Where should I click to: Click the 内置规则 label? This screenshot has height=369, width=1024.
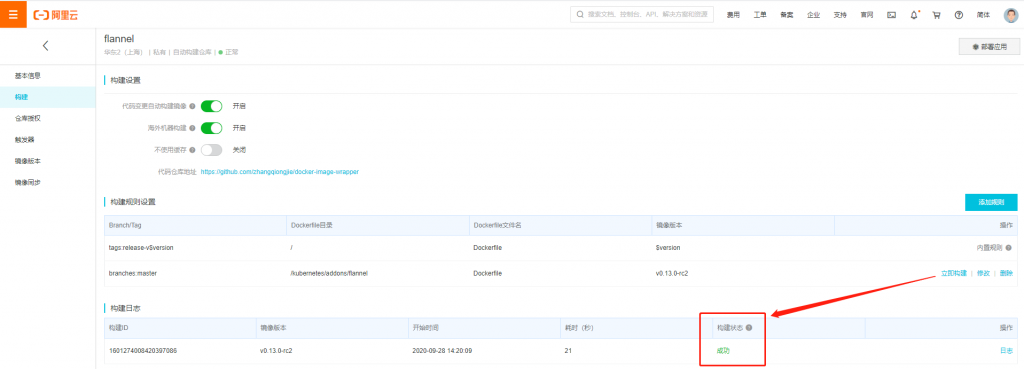[x=989, y=248]
